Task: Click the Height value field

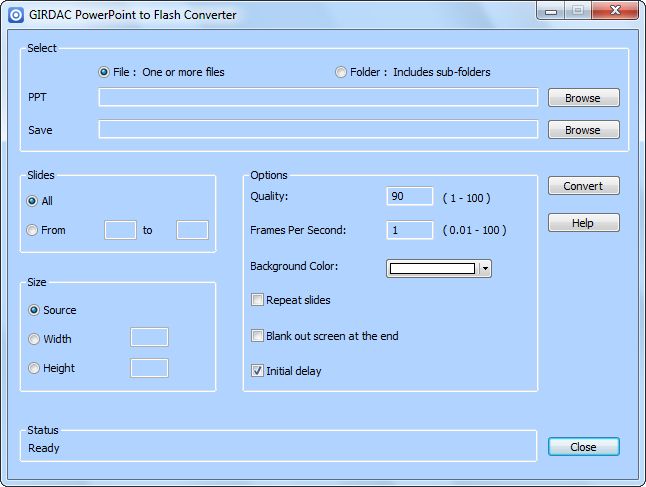Action: (149, 368)
